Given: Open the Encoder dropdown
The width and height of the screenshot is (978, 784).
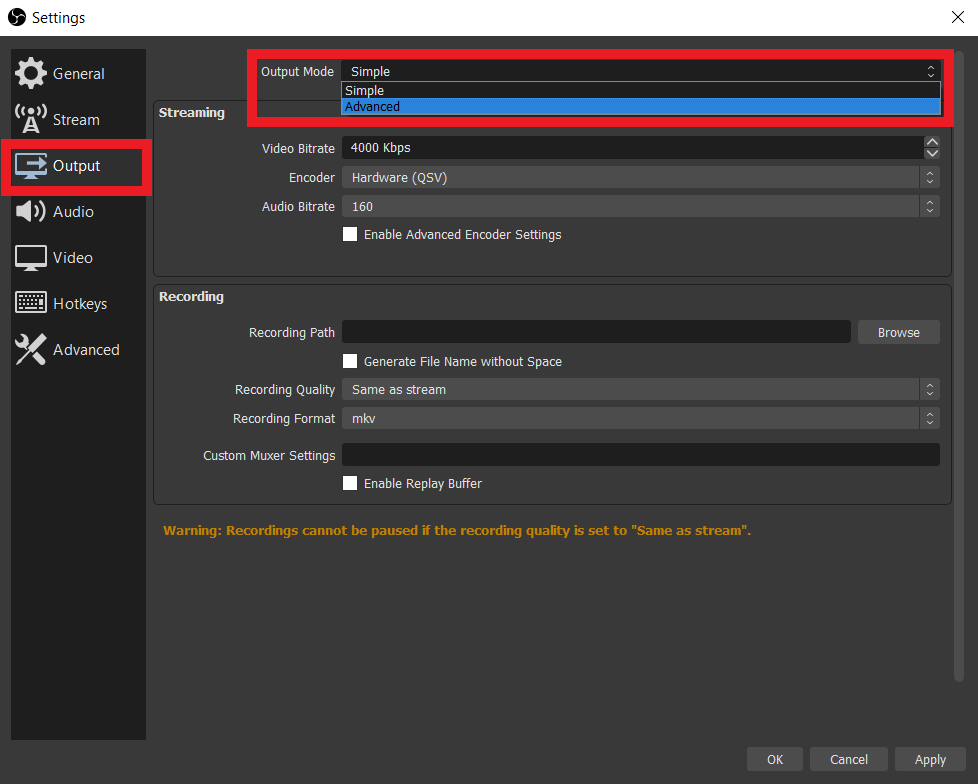Looking at the screenshot, I should 640,177.
